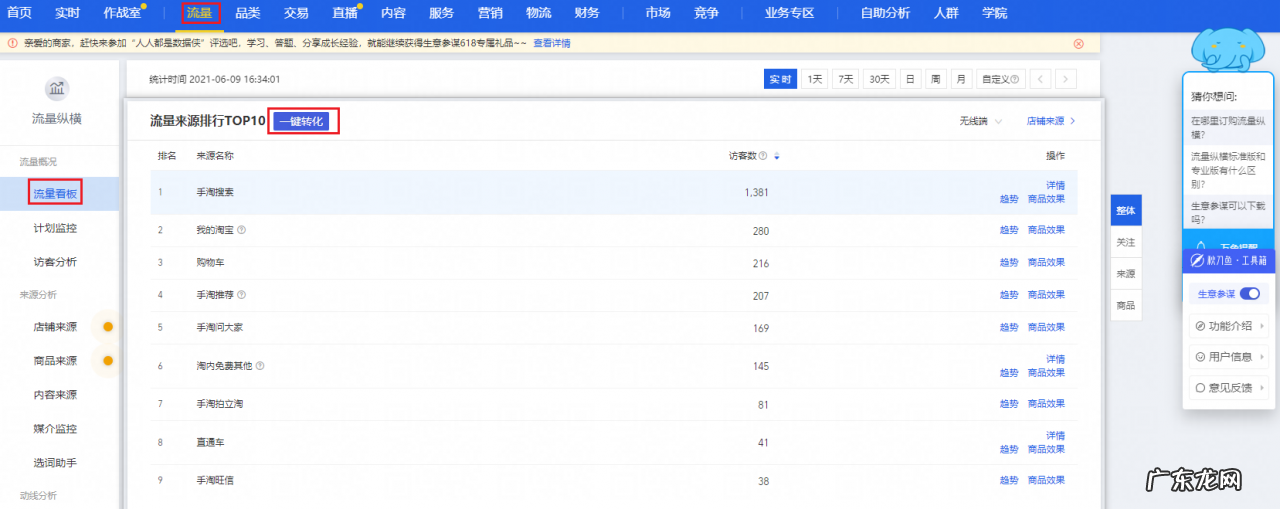Viewport: 1280px width, 509px height.
Task: Open 趋势 for the 我的淘宝 row
Action: click(1008, 230)
